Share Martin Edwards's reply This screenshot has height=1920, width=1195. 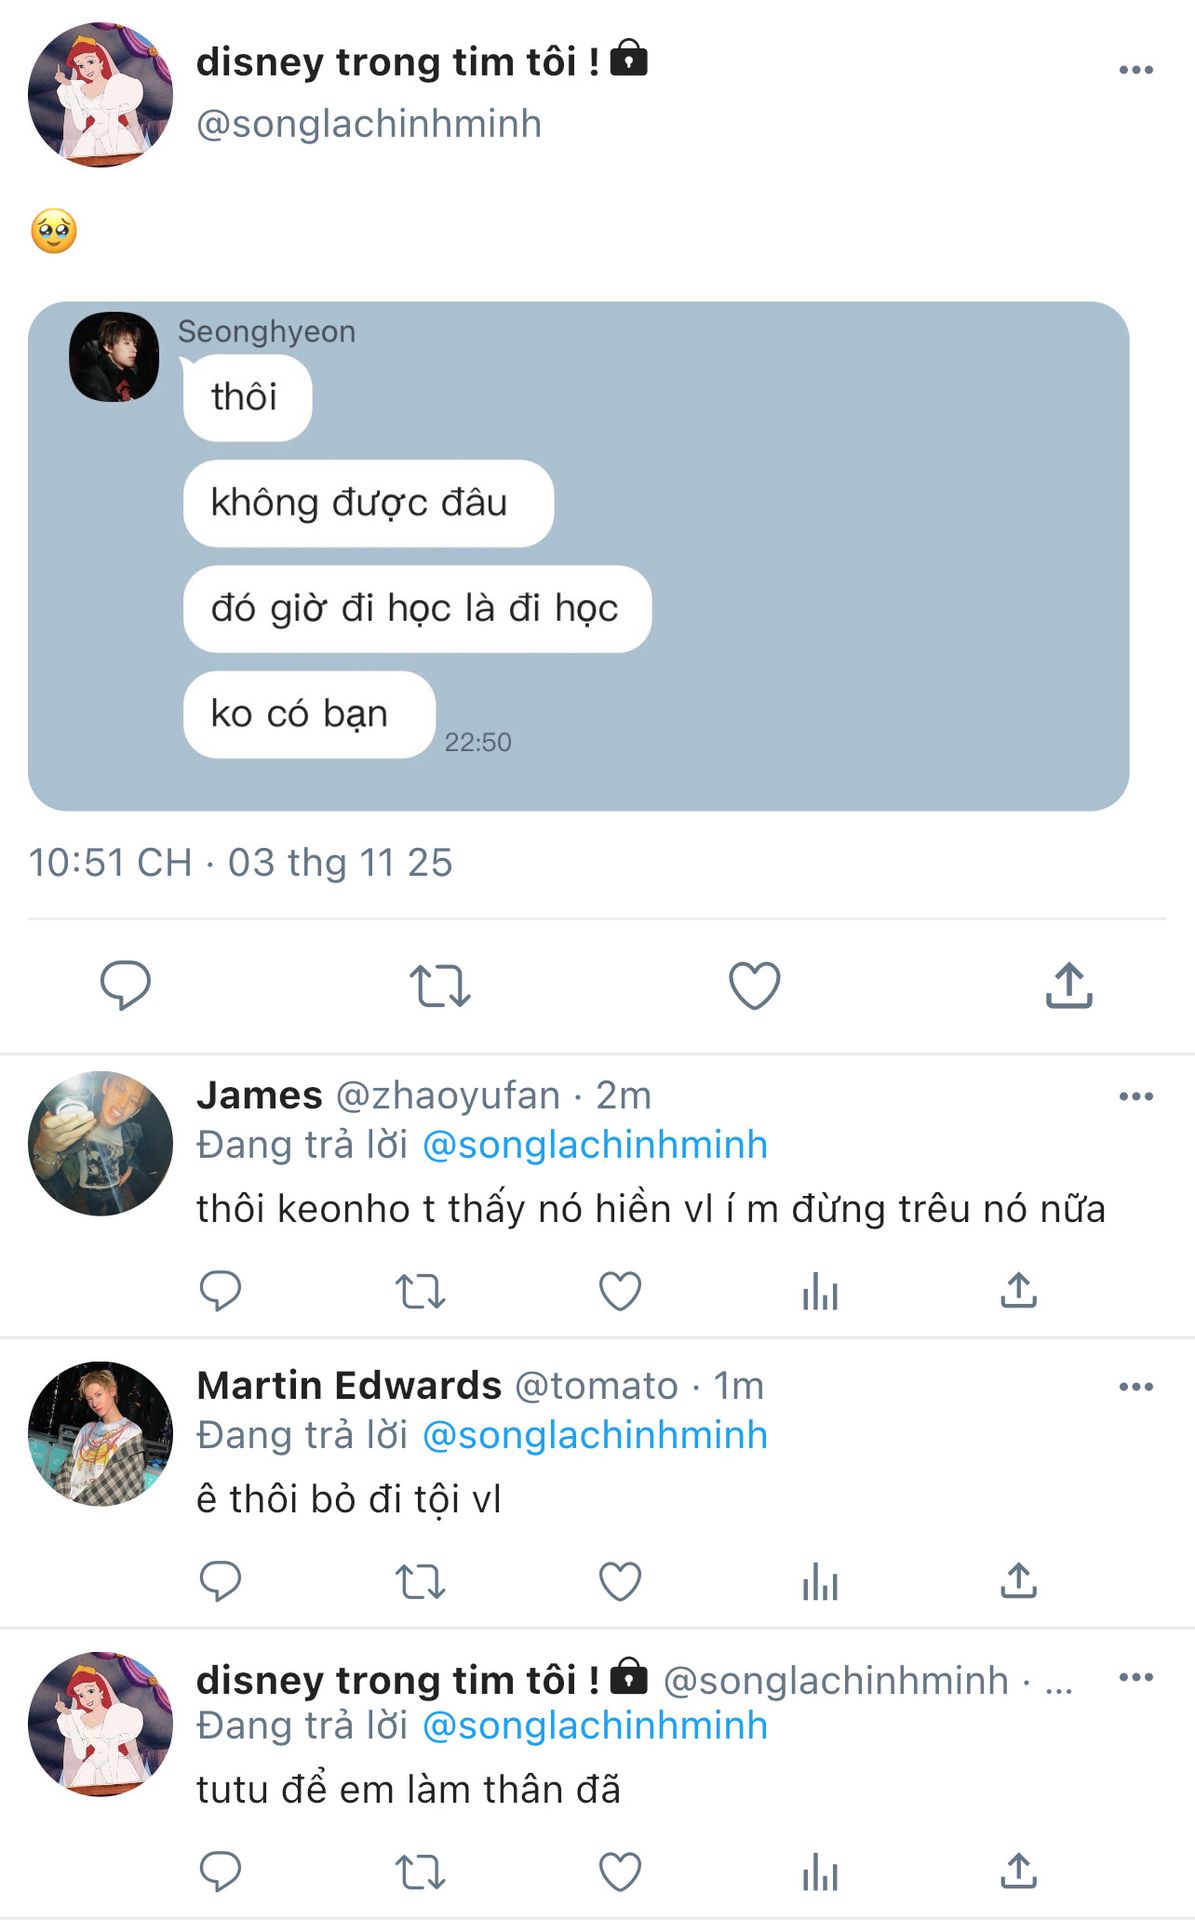[1019, 1581]
